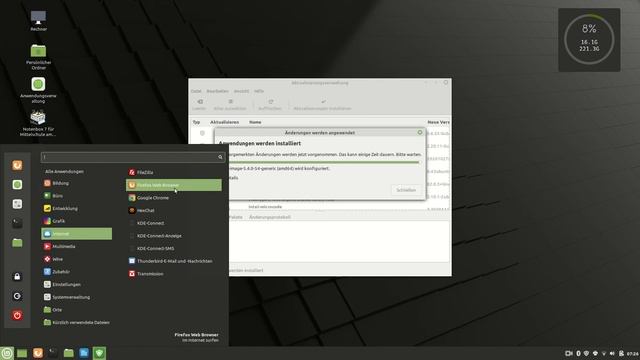Click show desktop icon on the panel
The height and width of the screenshot is (360, 640).
(22, 353)
